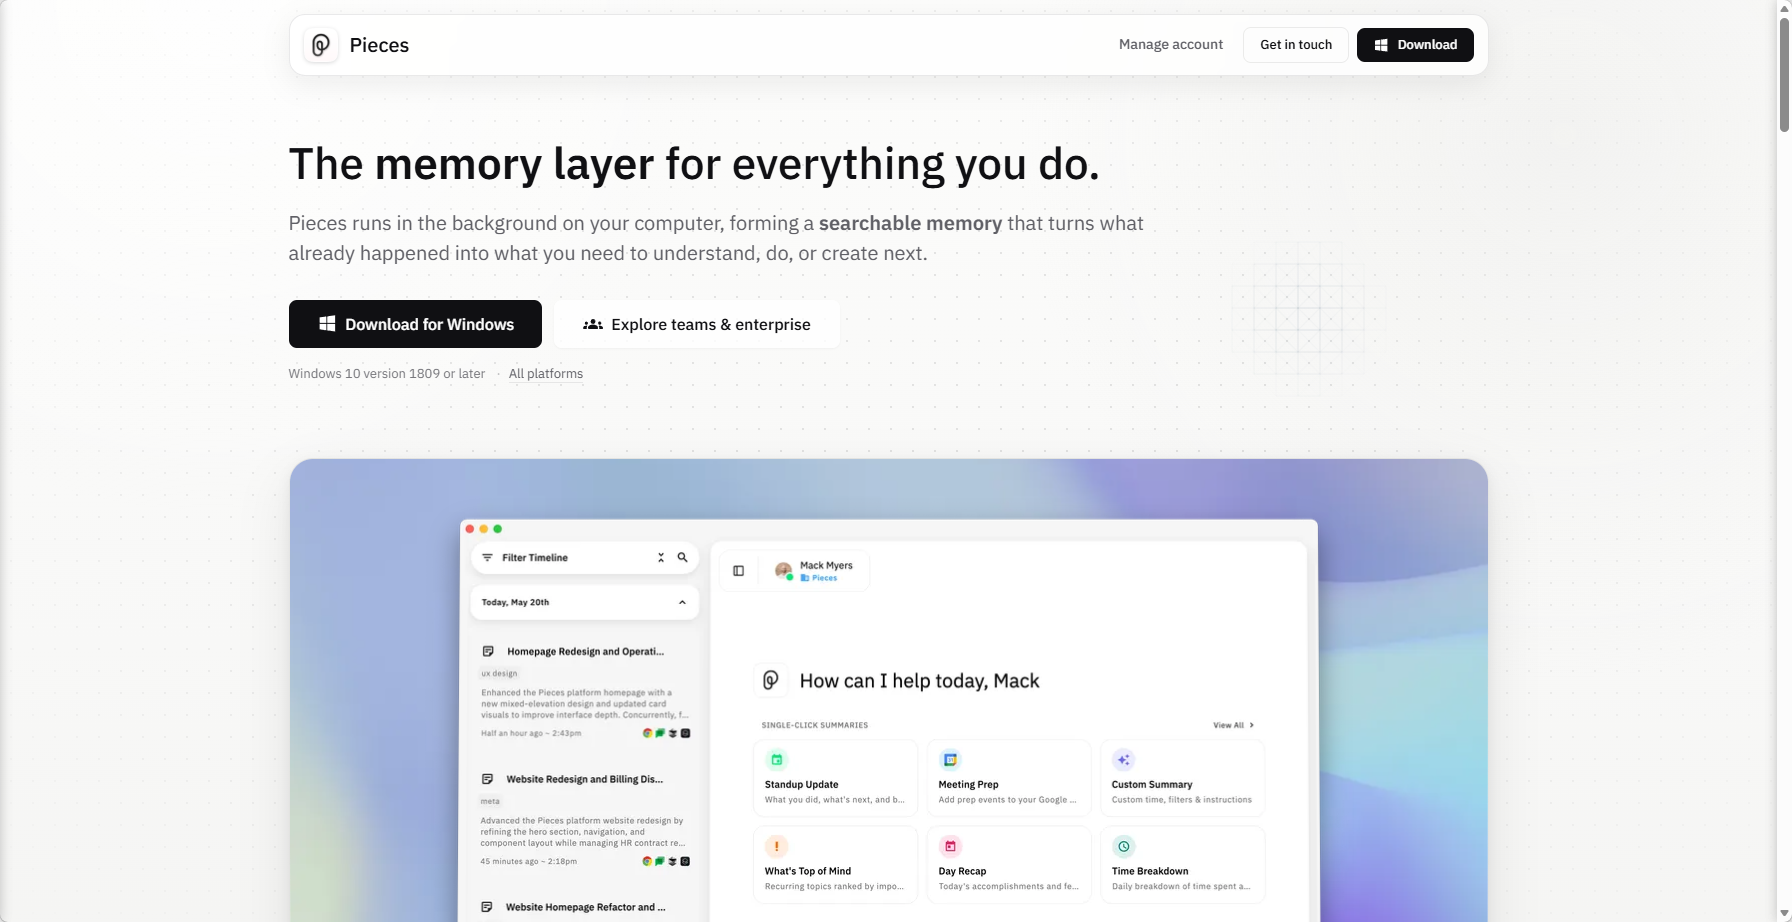Select the 'Website Homepage Refactor and ...' timeline title
This screenshot has height=922, width=1792.
[585, 908]
